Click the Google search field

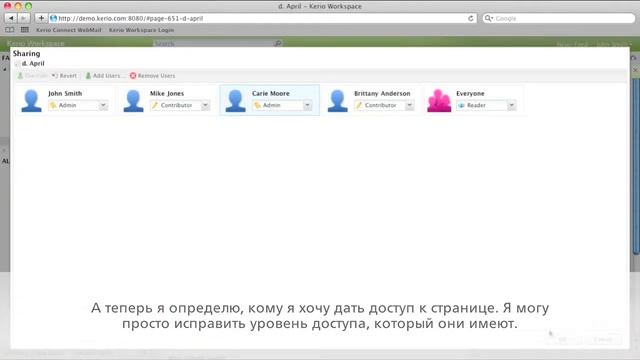559,18
